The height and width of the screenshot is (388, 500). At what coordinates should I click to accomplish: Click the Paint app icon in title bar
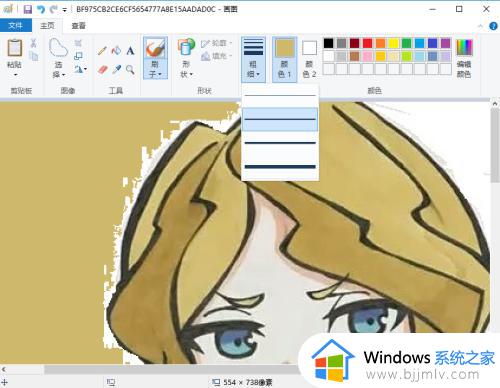click(8, 9)
